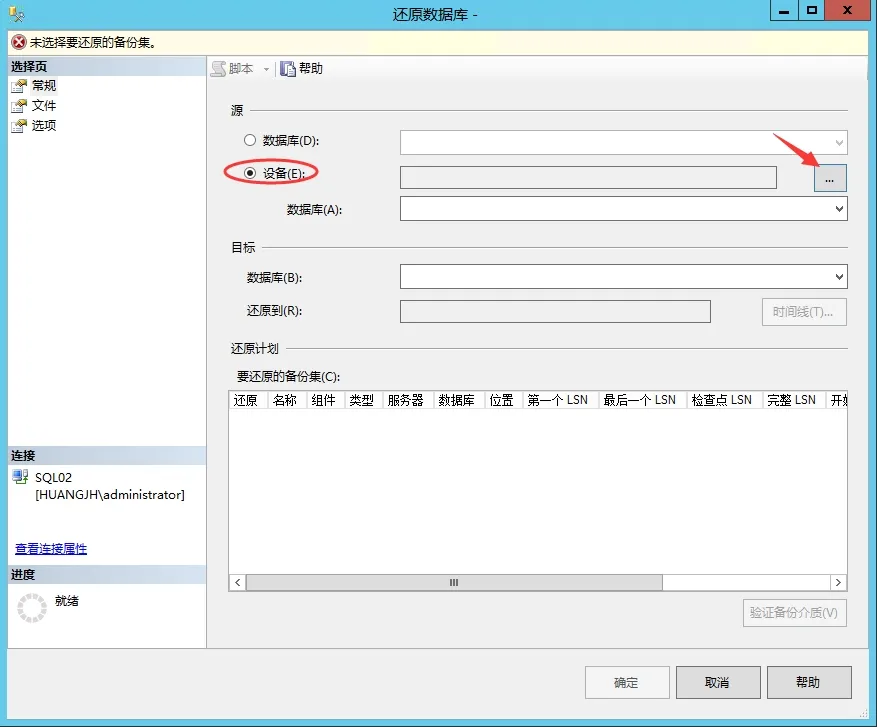Open the 查看连接属性 link

pos(51,549)
